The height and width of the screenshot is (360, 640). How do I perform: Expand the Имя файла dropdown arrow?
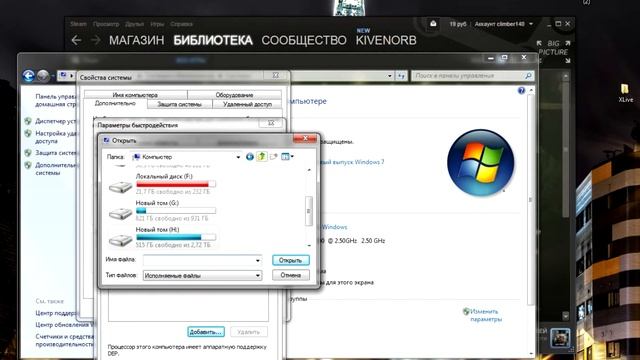[258, 260]
